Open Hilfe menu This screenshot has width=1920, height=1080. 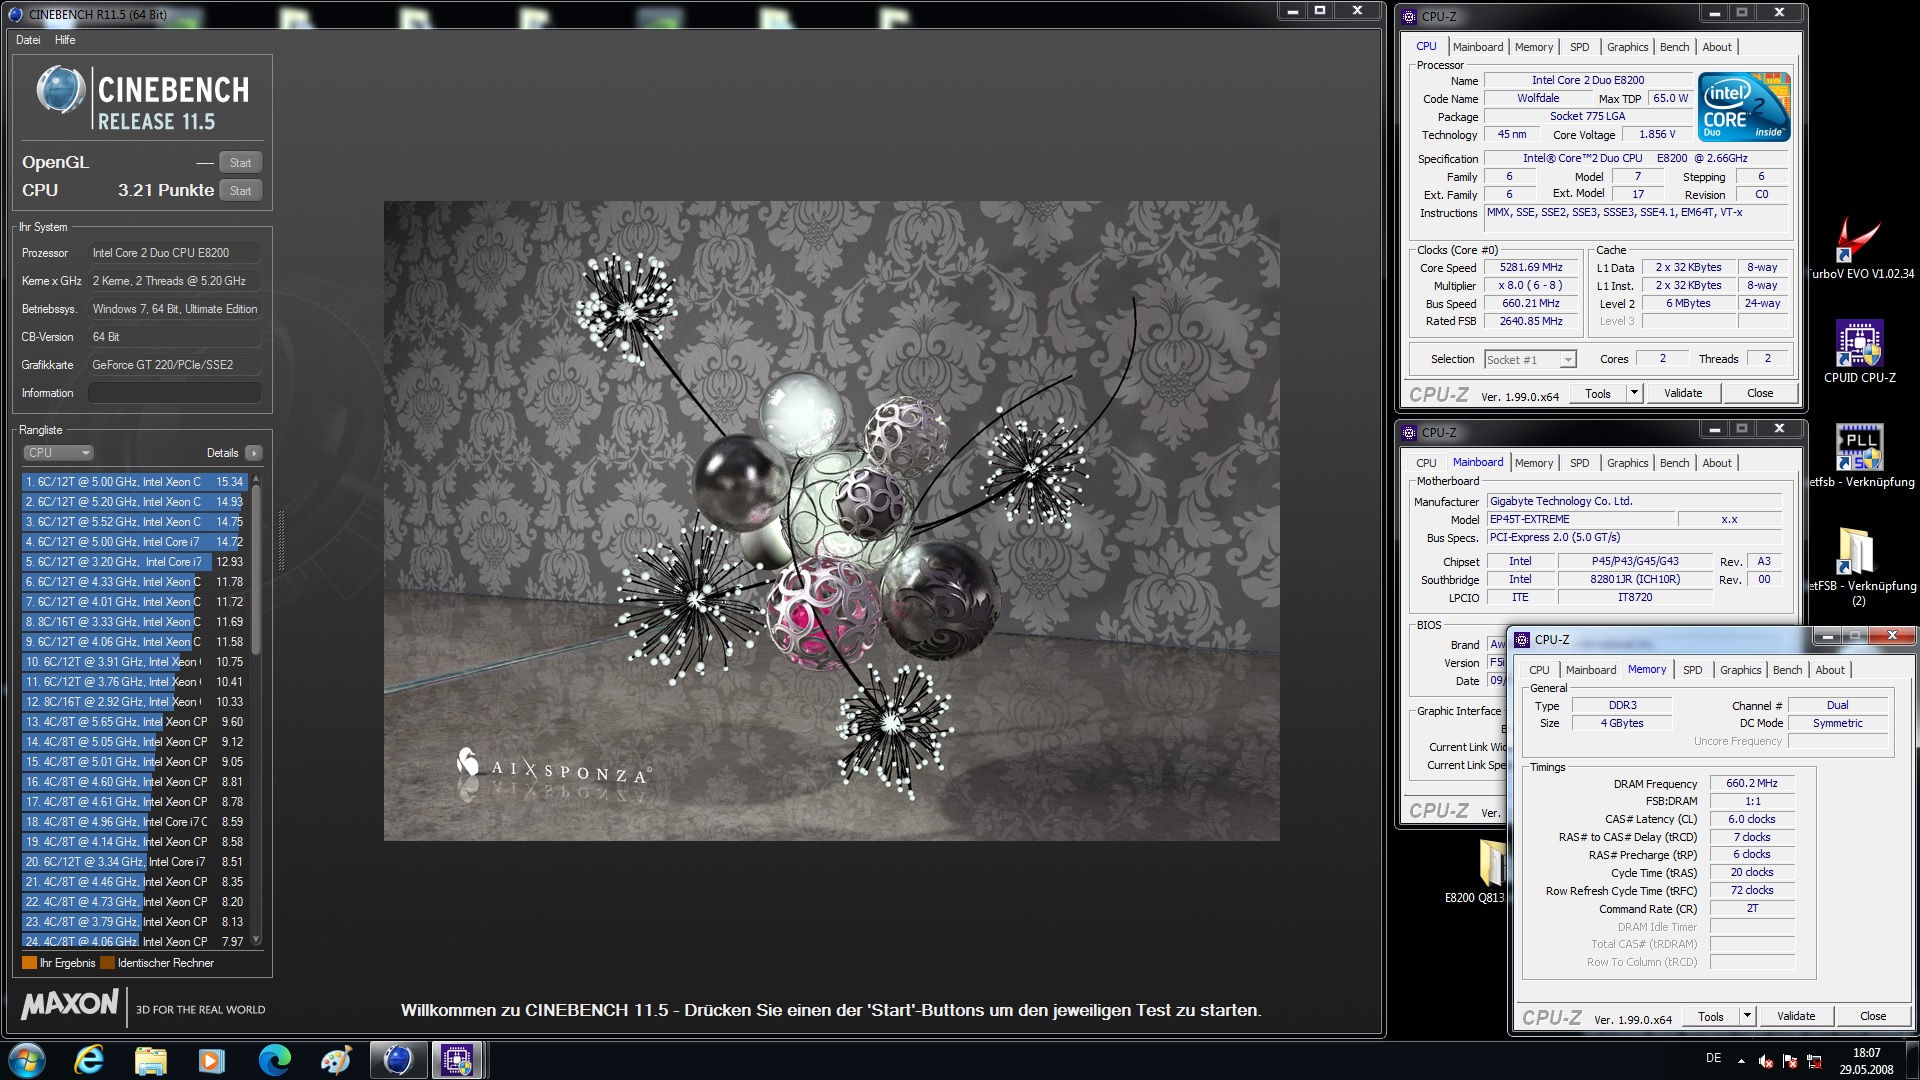(65, 40)
